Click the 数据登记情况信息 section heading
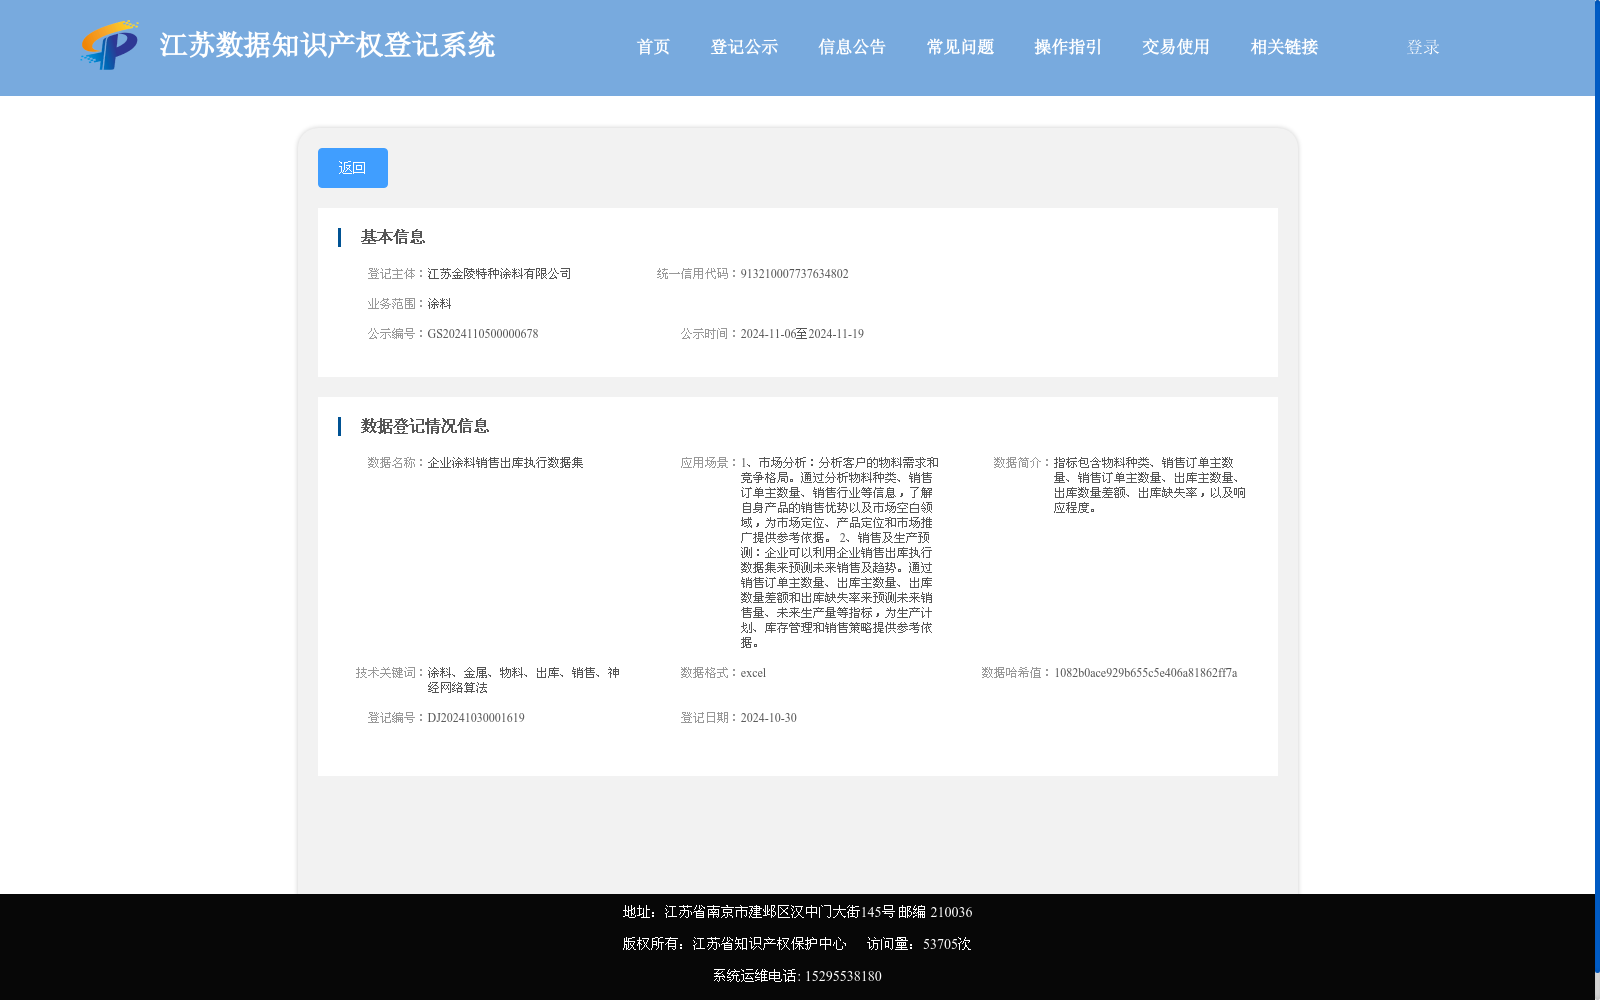The height and width of the screenshot is (1000, 1600). 425,426
